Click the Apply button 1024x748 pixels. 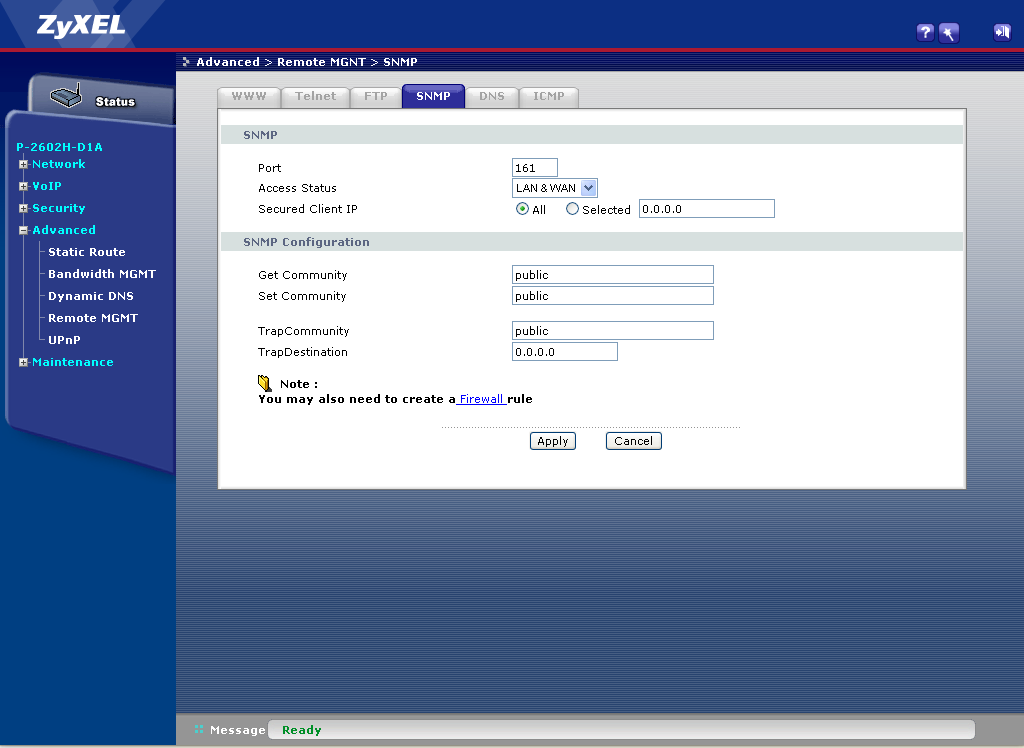coord(552,441)
